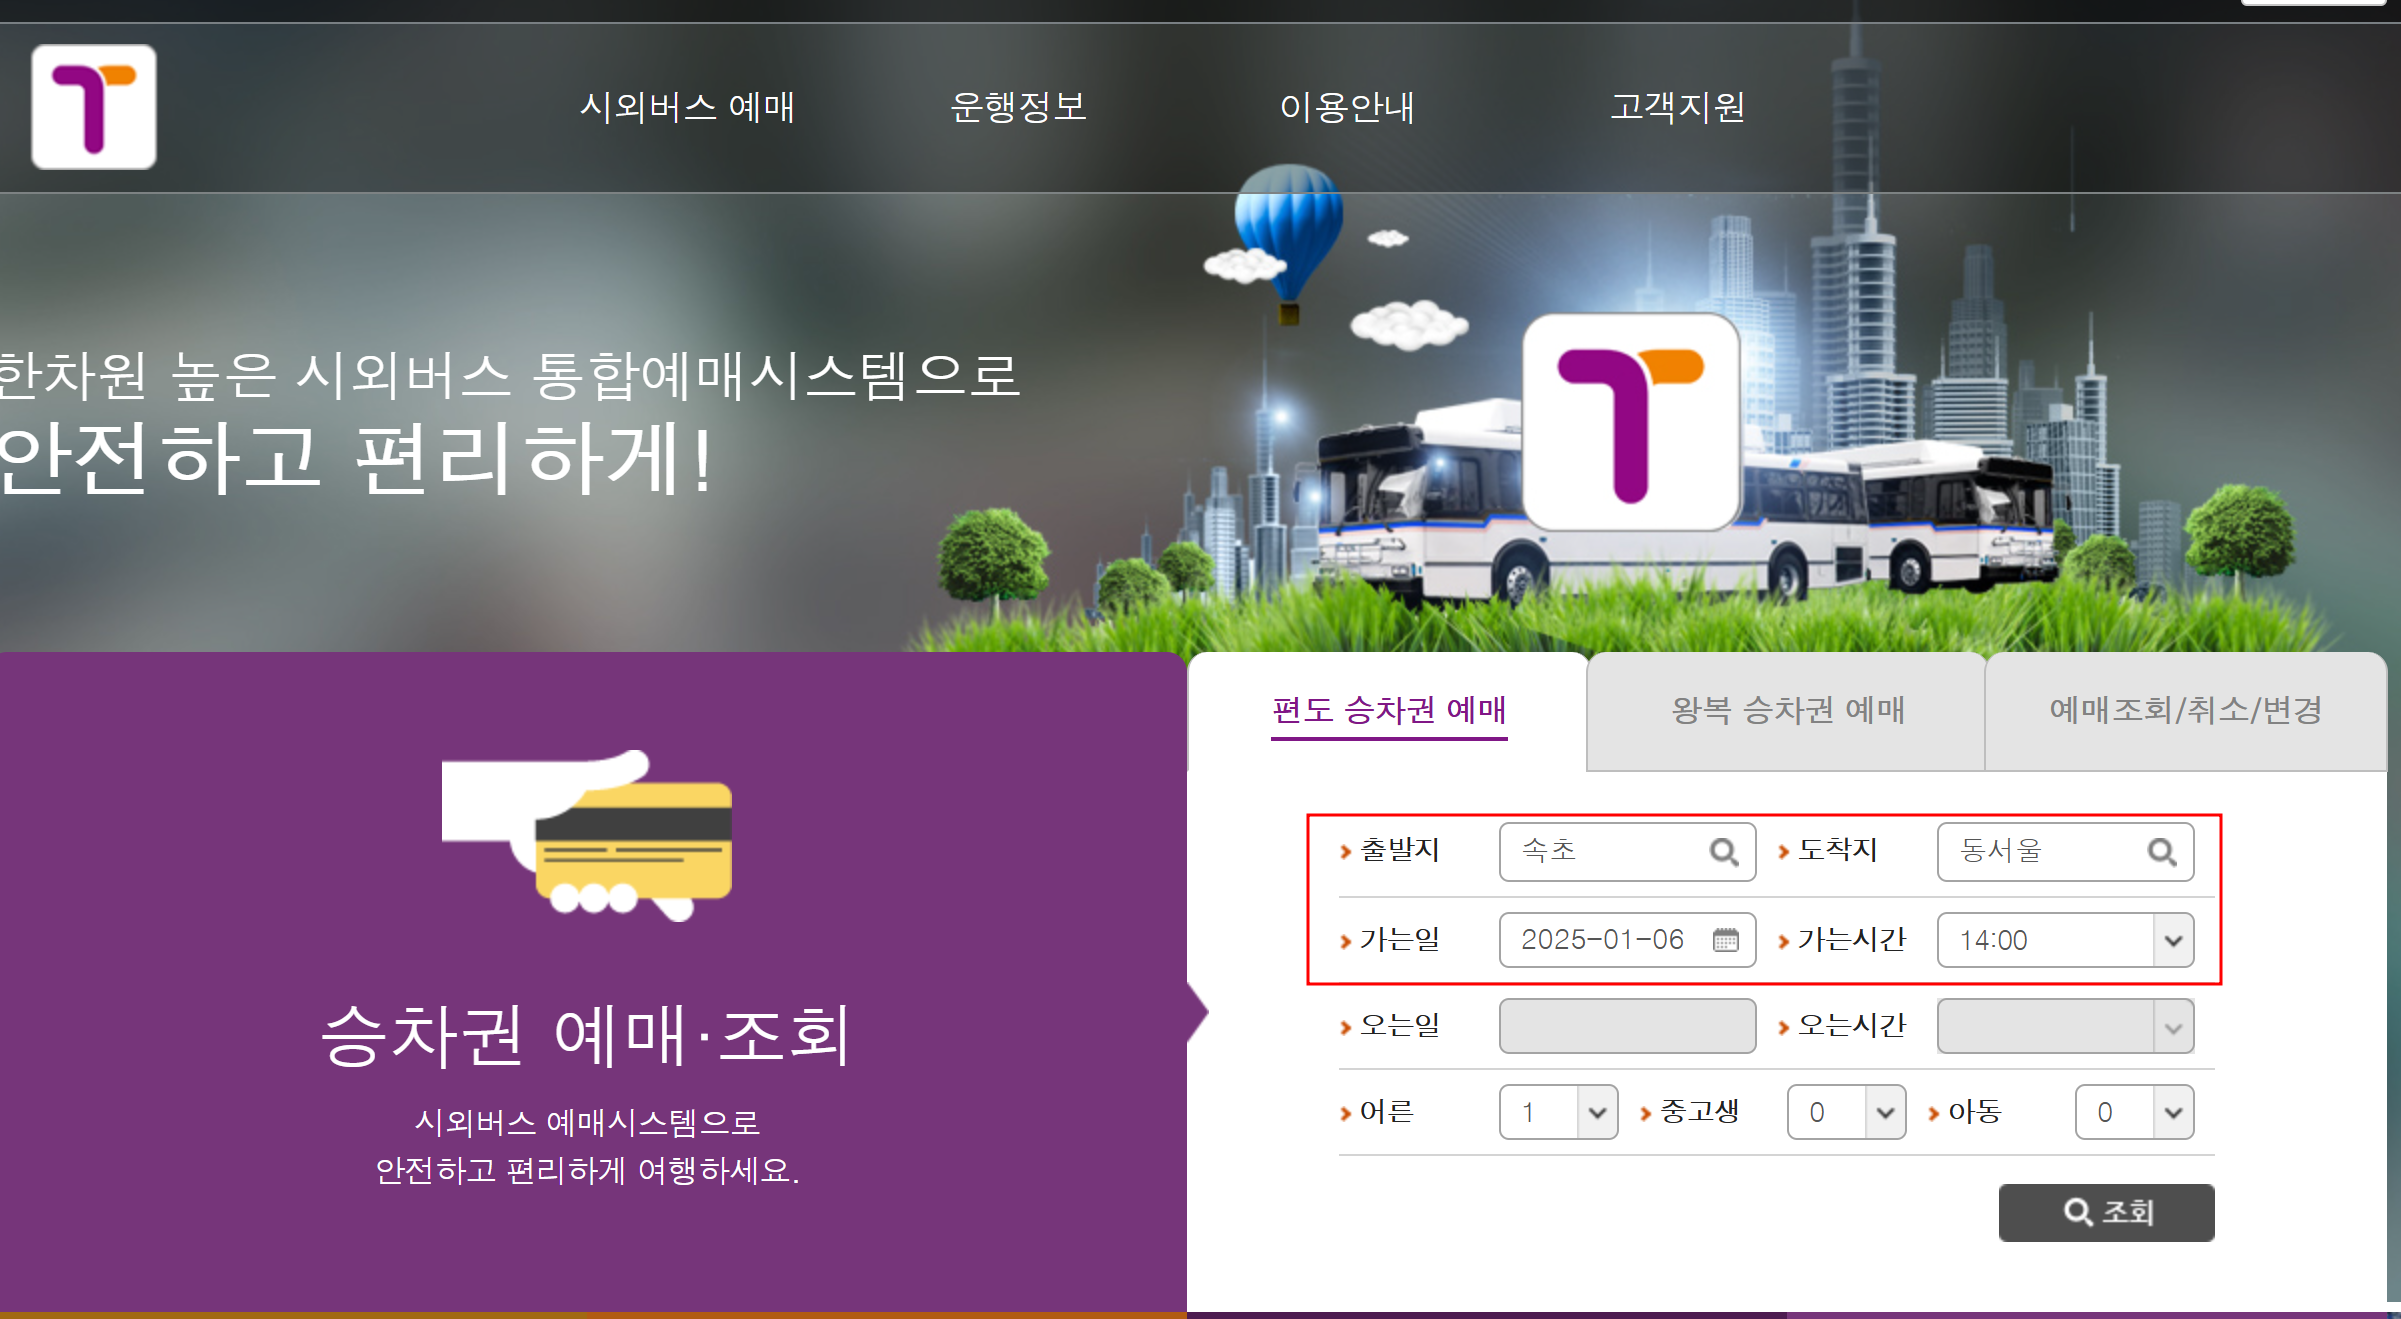Select 편도 승차권 예매 tab
This screenshot has height=1319, width=2401.
(x=1388, y=710)
